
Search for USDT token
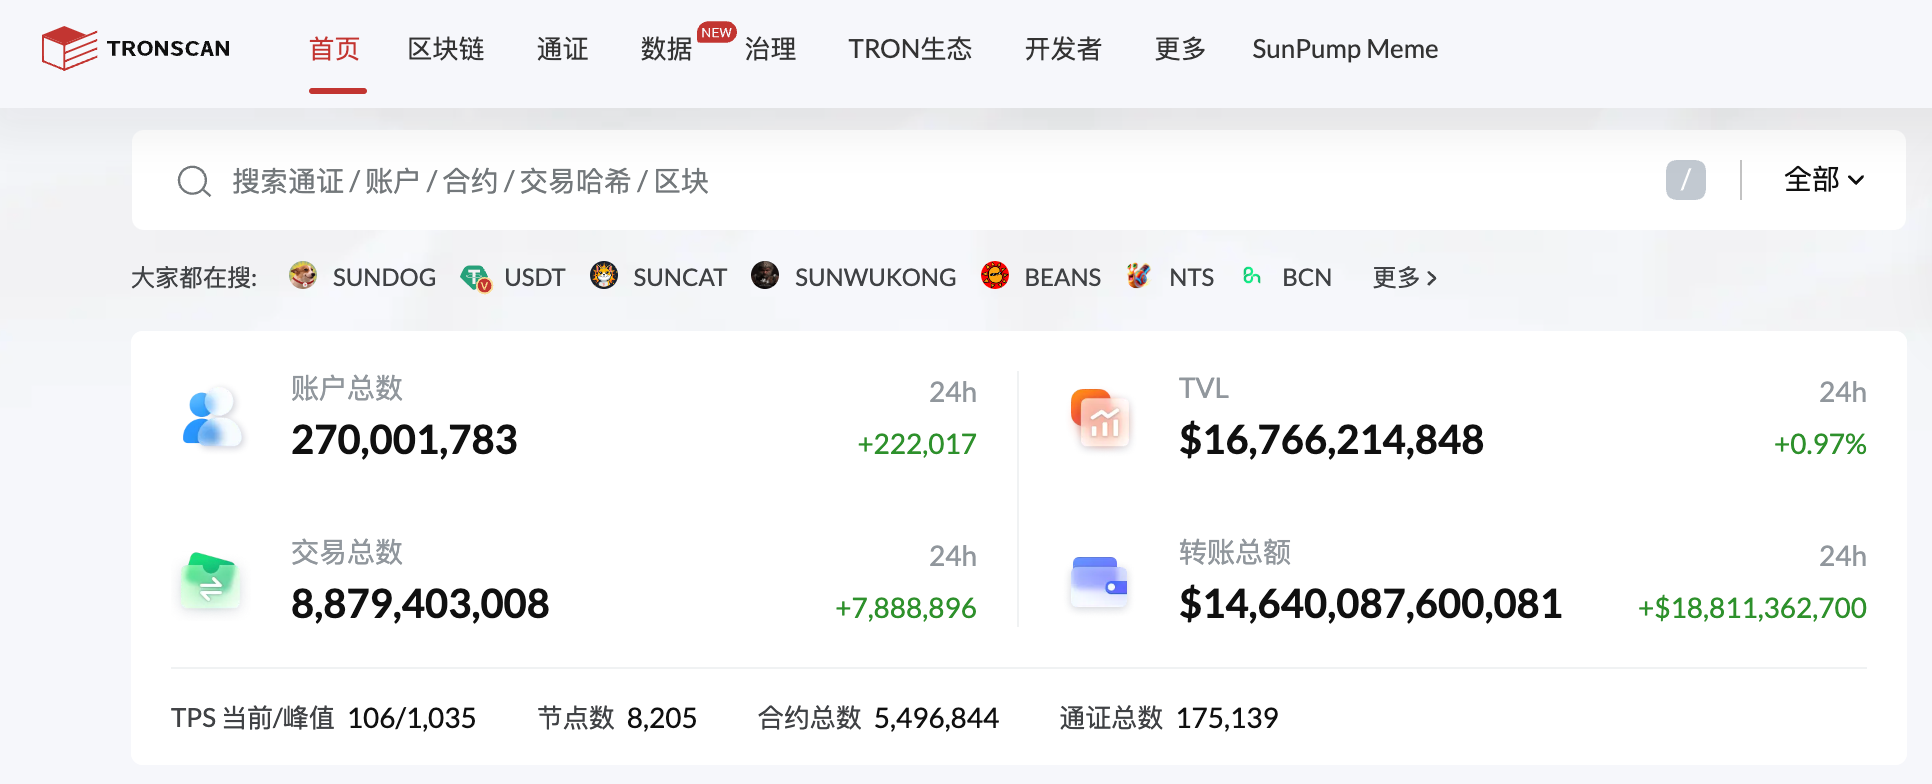[x=535, y=277]
